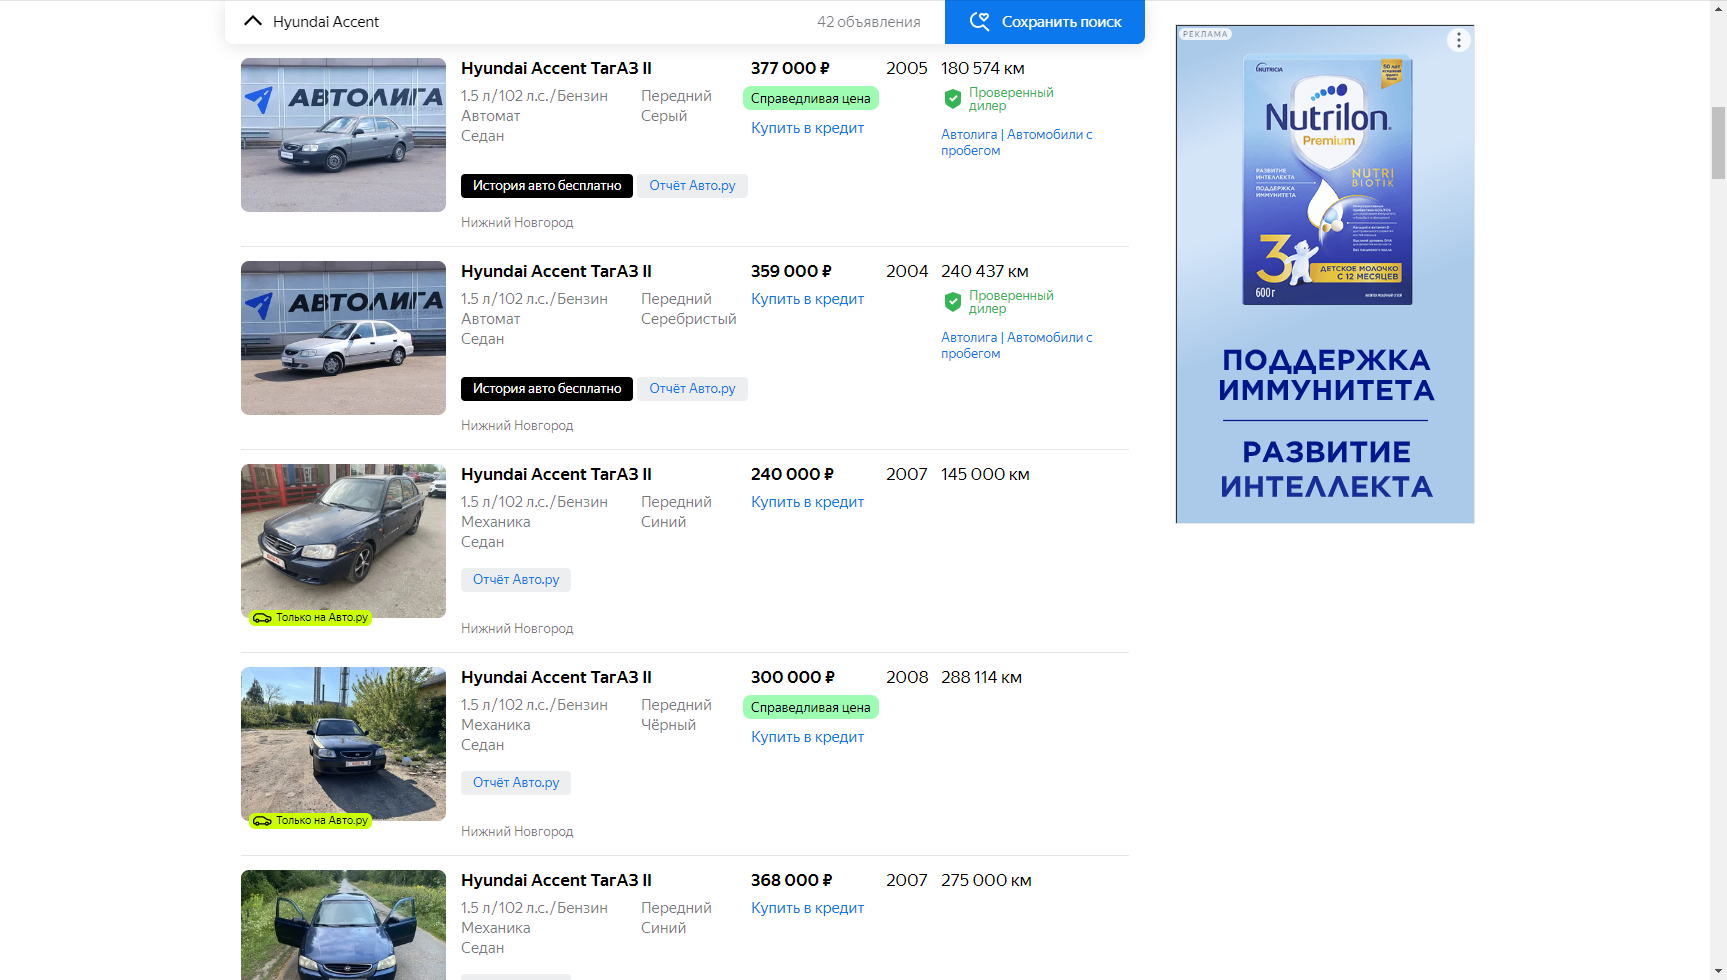Open Автолига dealer link on the 2005 listing
The width and height of the screenshot is (1727, 980).
[x=1016, y=142]
